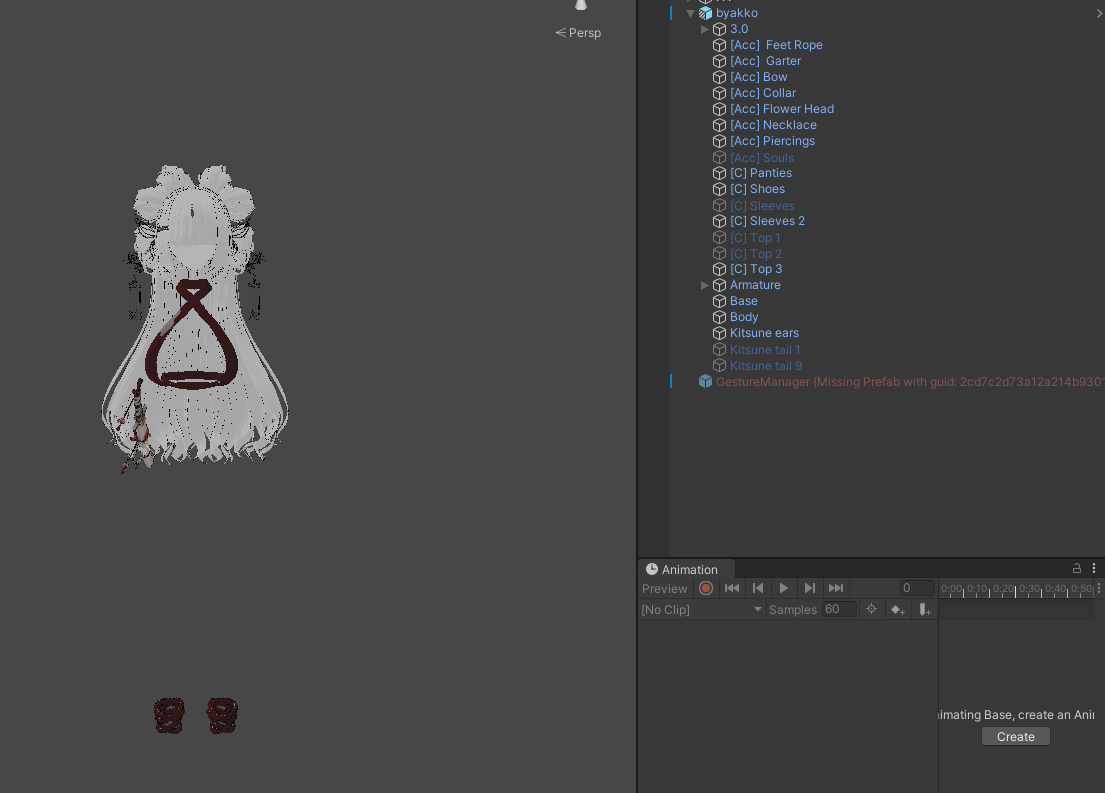Go to next keyframe
1105x793 pixels.
(810, 589)
